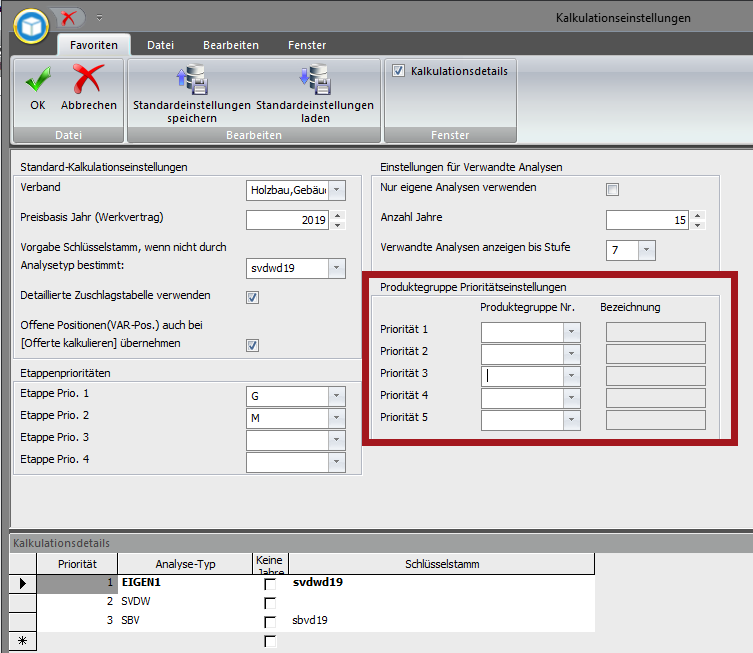Increase Anzahl Jahre with up arrow
753x653 pixels.
pos(698,216)
